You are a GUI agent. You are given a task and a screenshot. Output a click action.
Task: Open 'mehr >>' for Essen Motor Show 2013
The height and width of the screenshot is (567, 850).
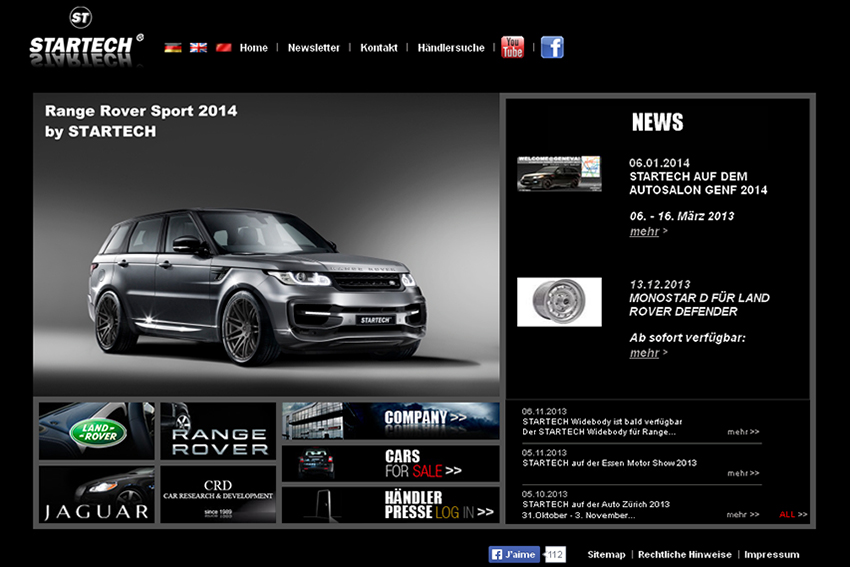[x=743, y=473]
